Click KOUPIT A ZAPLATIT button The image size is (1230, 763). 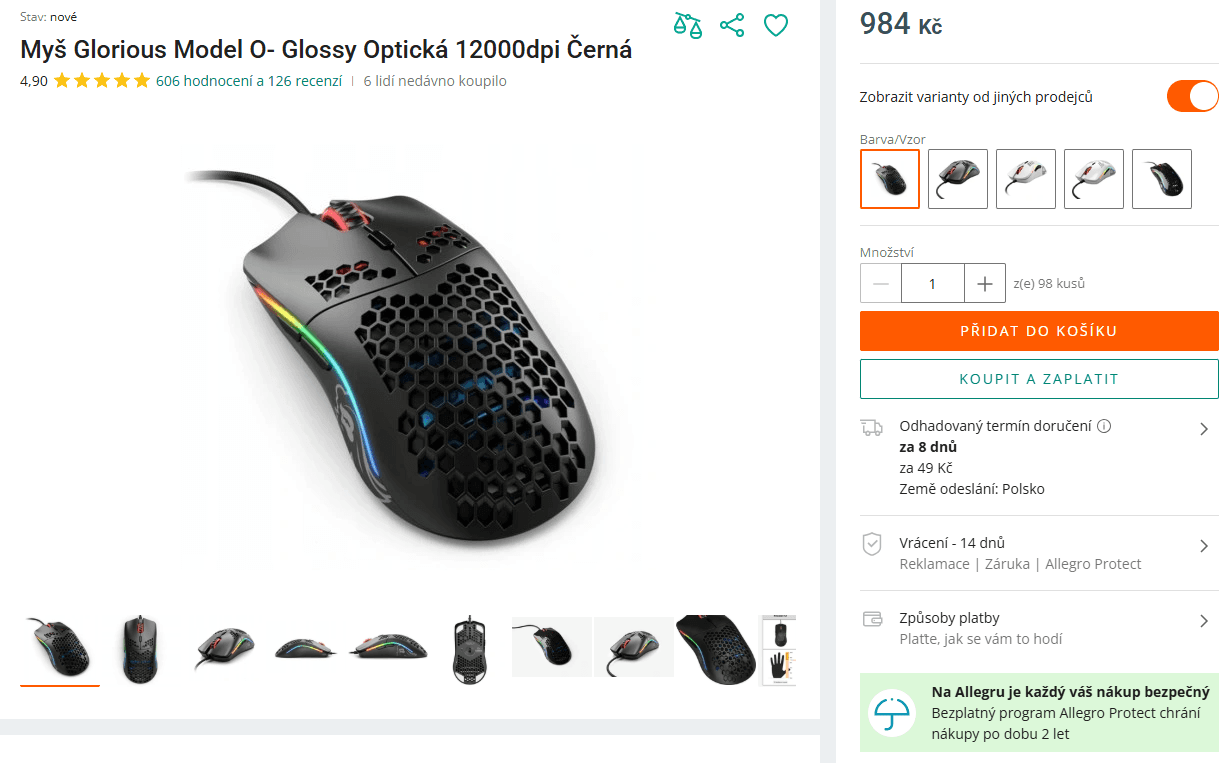[x=1039, y=379]
